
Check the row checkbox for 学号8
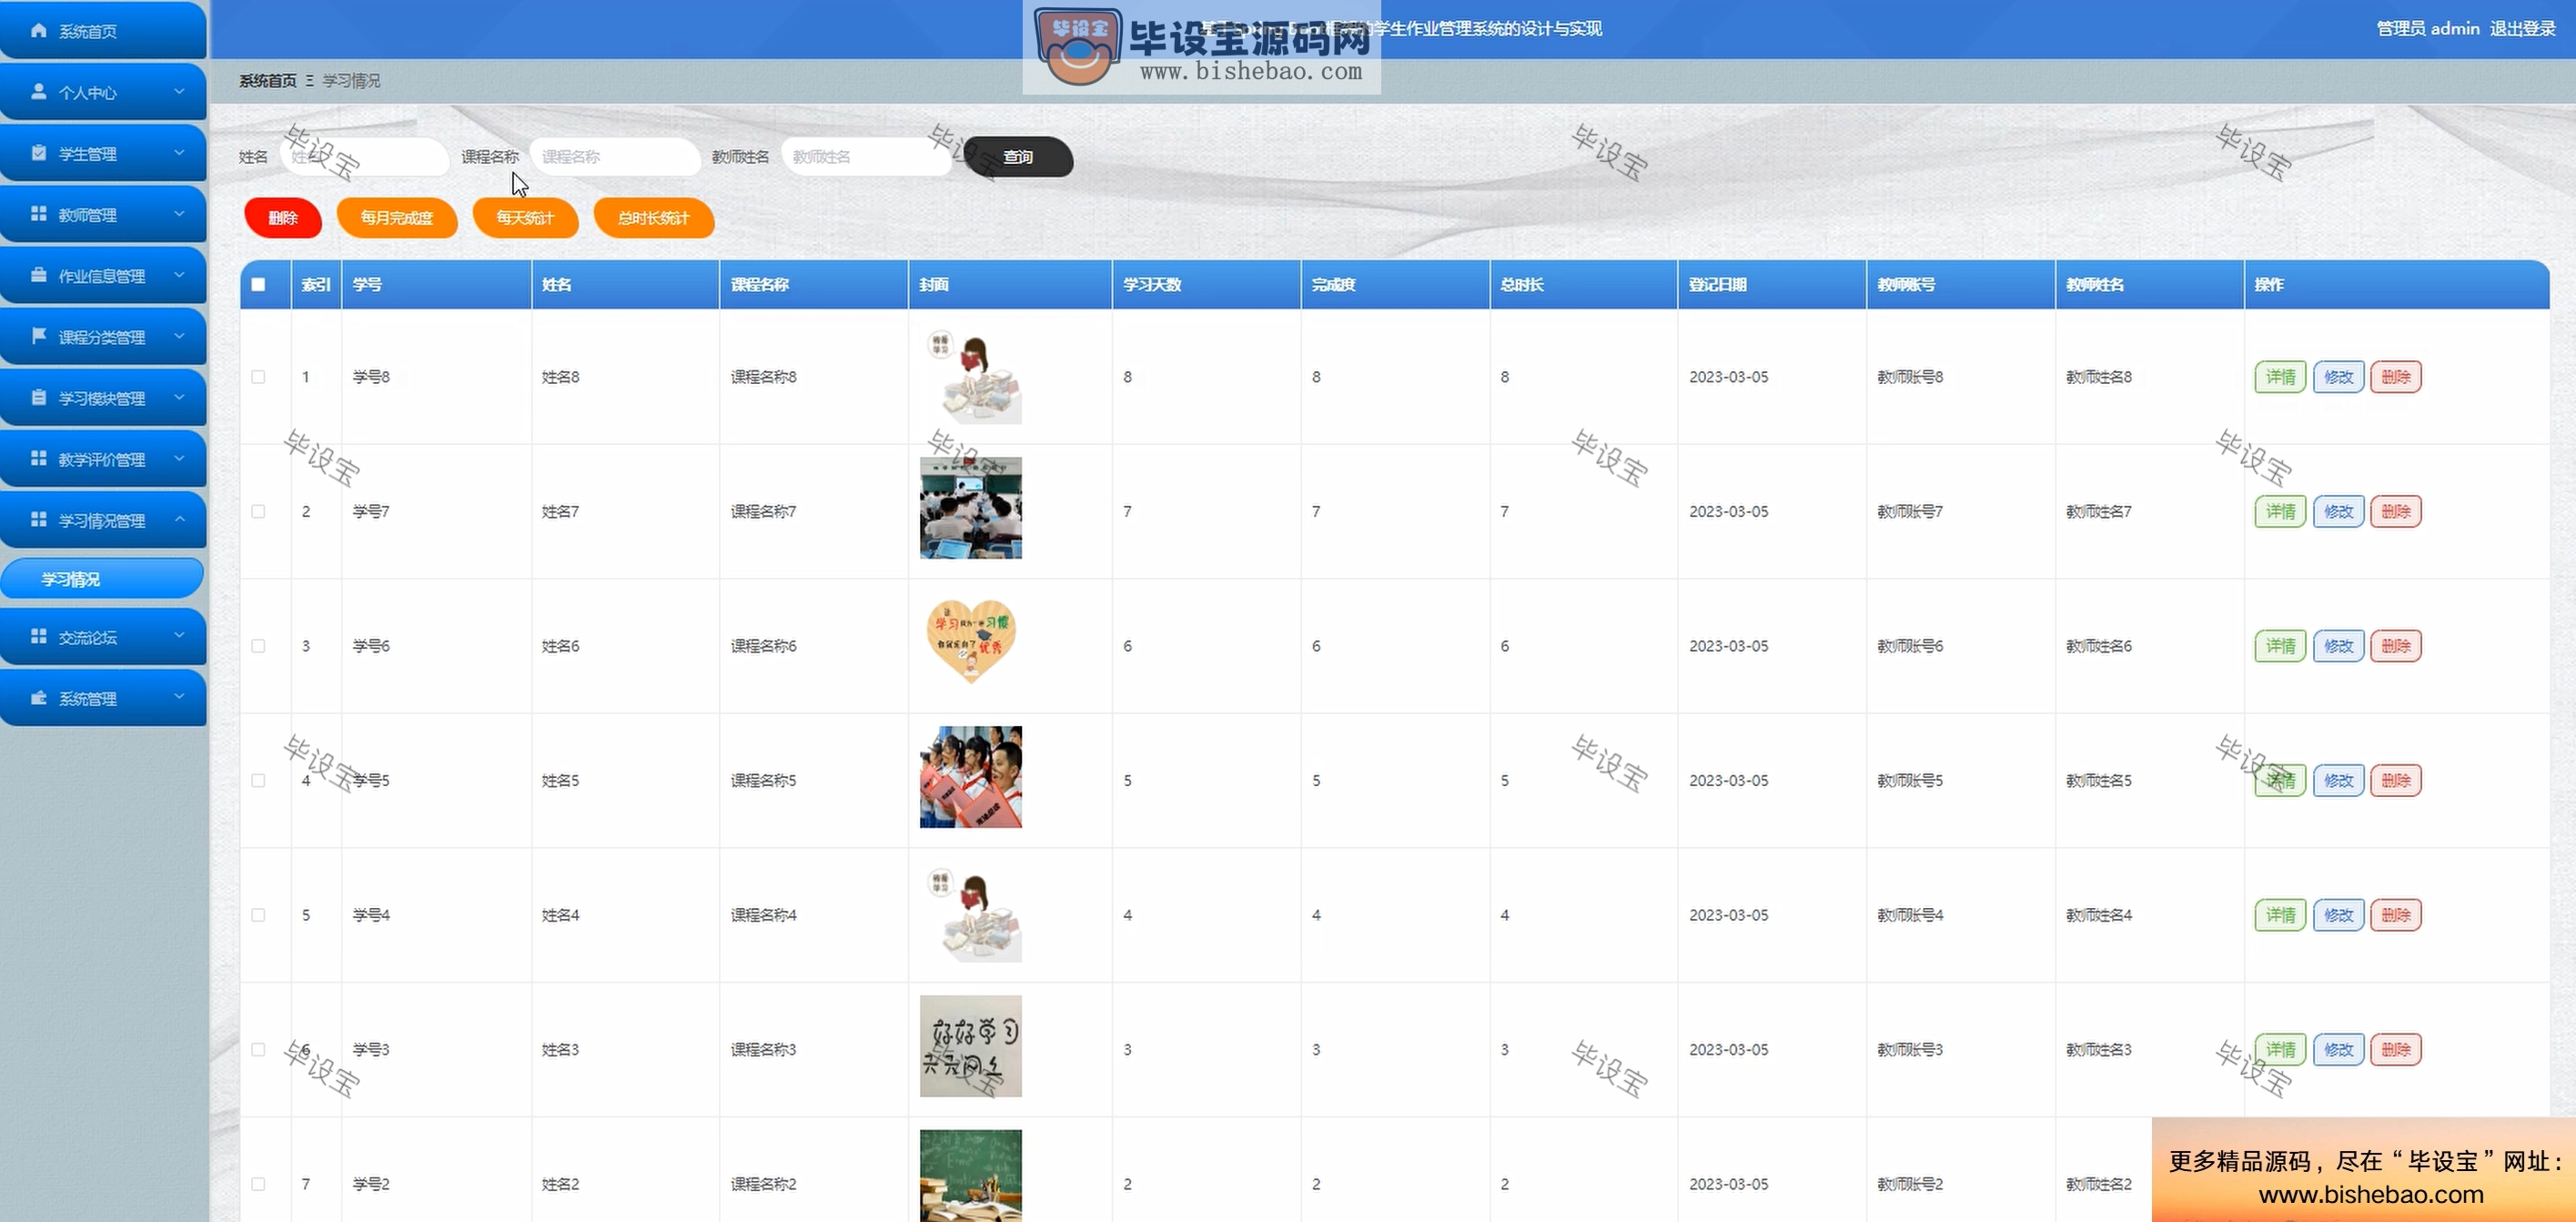point(258,377)
